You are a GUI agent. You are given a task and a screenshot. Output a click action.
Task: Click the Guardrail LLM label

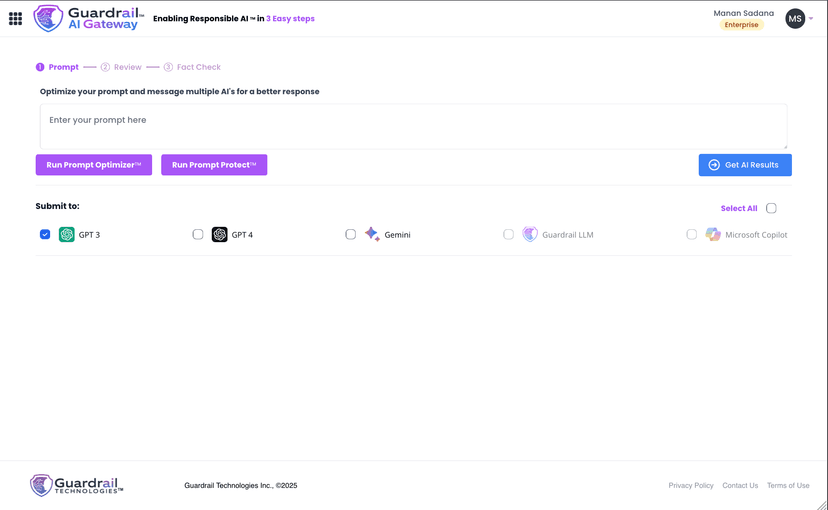coord(568,235)
